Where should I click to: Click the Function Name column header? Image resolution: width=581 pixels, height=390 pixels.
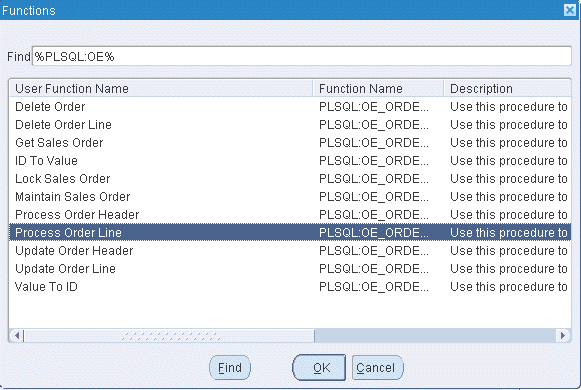pyautogui.click(x=378, y=89)
